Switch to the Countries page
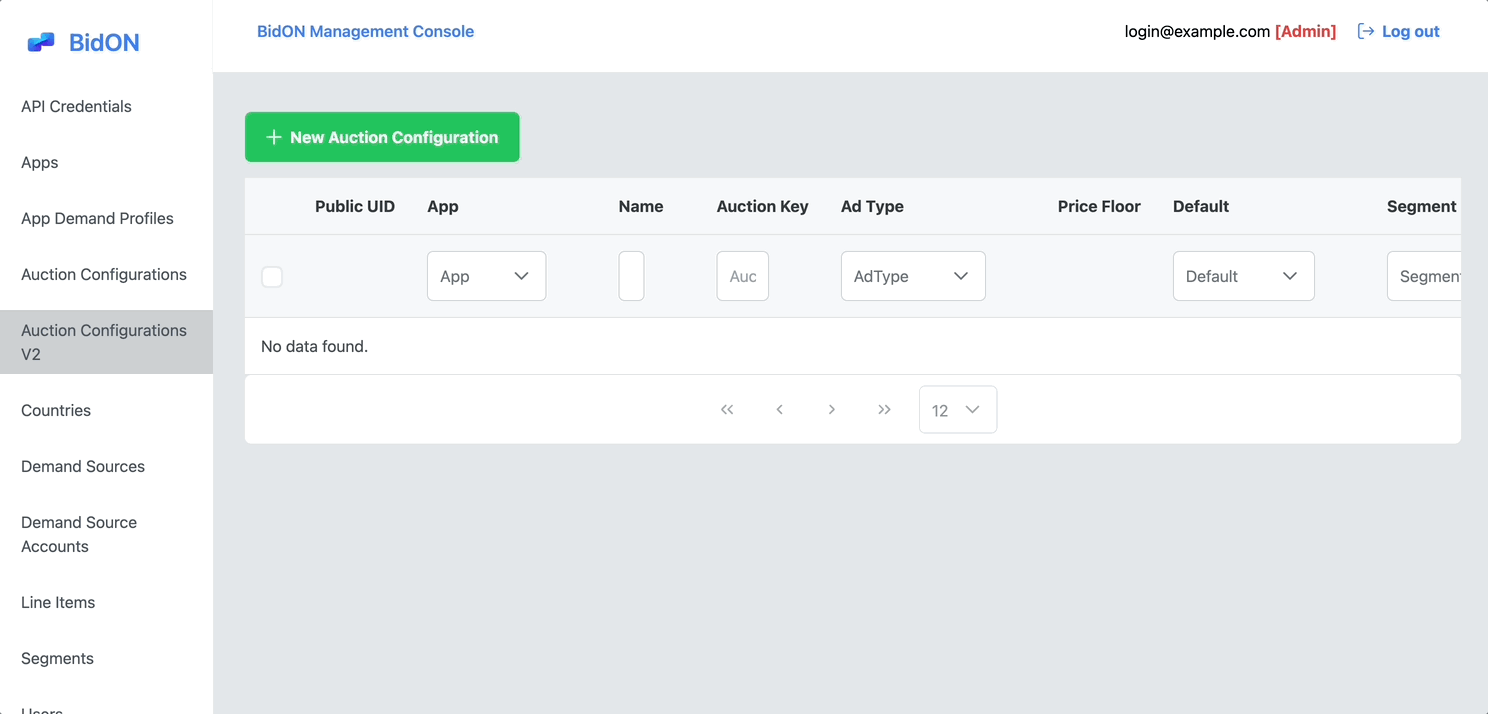The image size is (1488, 714). pyautogui.click(x=55, y=410)
